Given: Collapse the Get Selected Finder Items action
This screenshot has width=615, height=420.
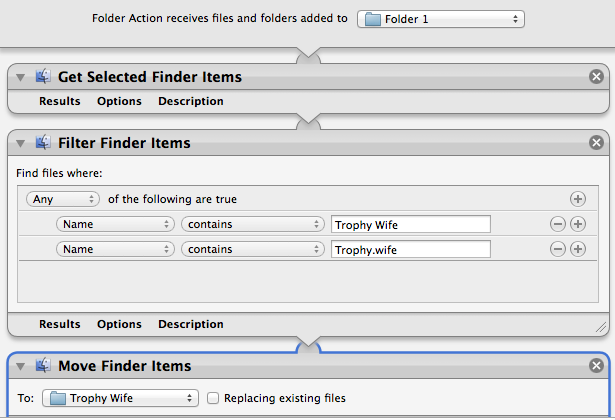Looking at the screenshot, I should pos(20,77).
